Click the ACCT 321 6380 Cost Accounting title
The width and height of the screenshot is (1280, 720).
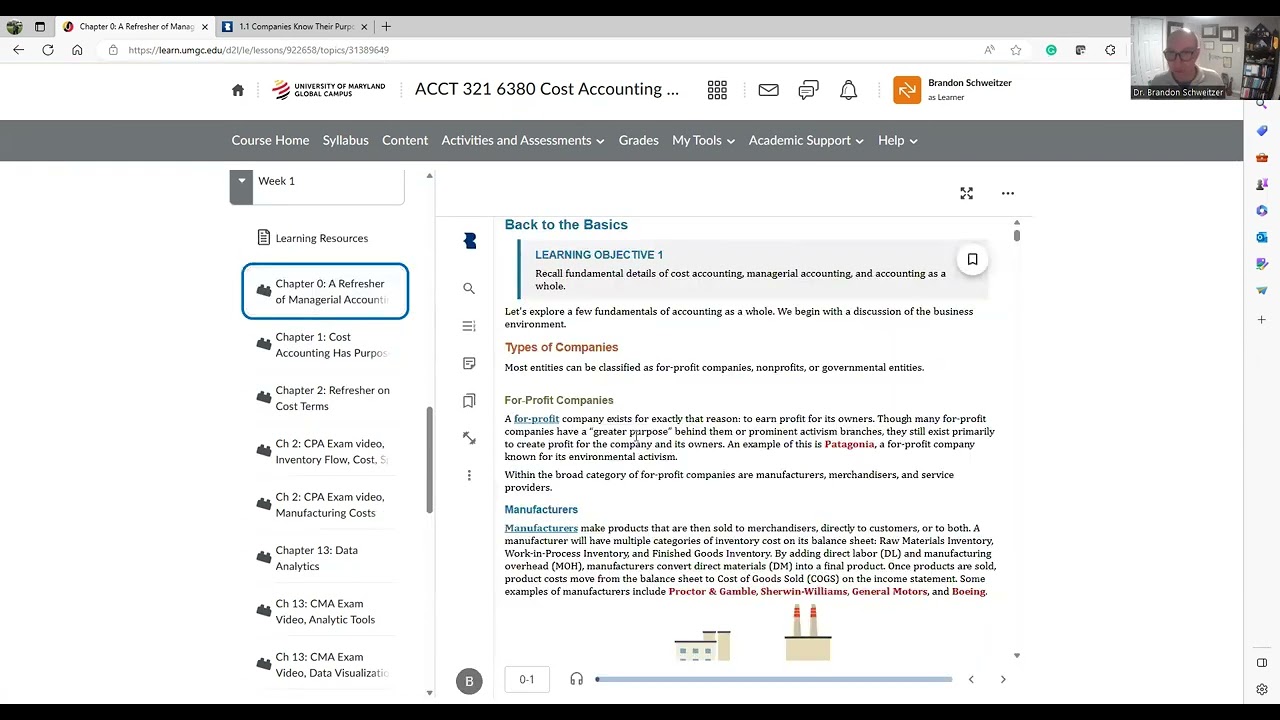tap(547, 89)
